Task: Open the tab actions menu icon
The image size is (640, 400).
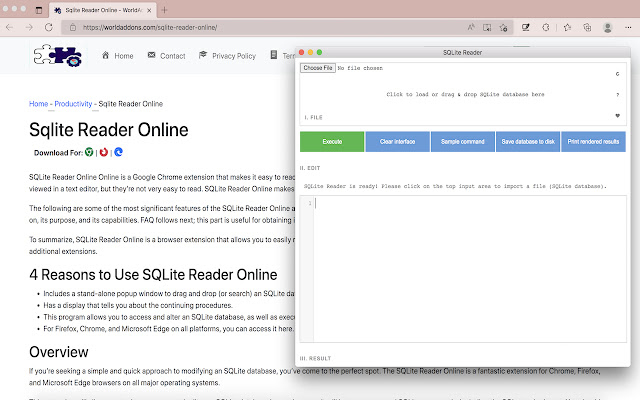Action: tap(39, 10)
